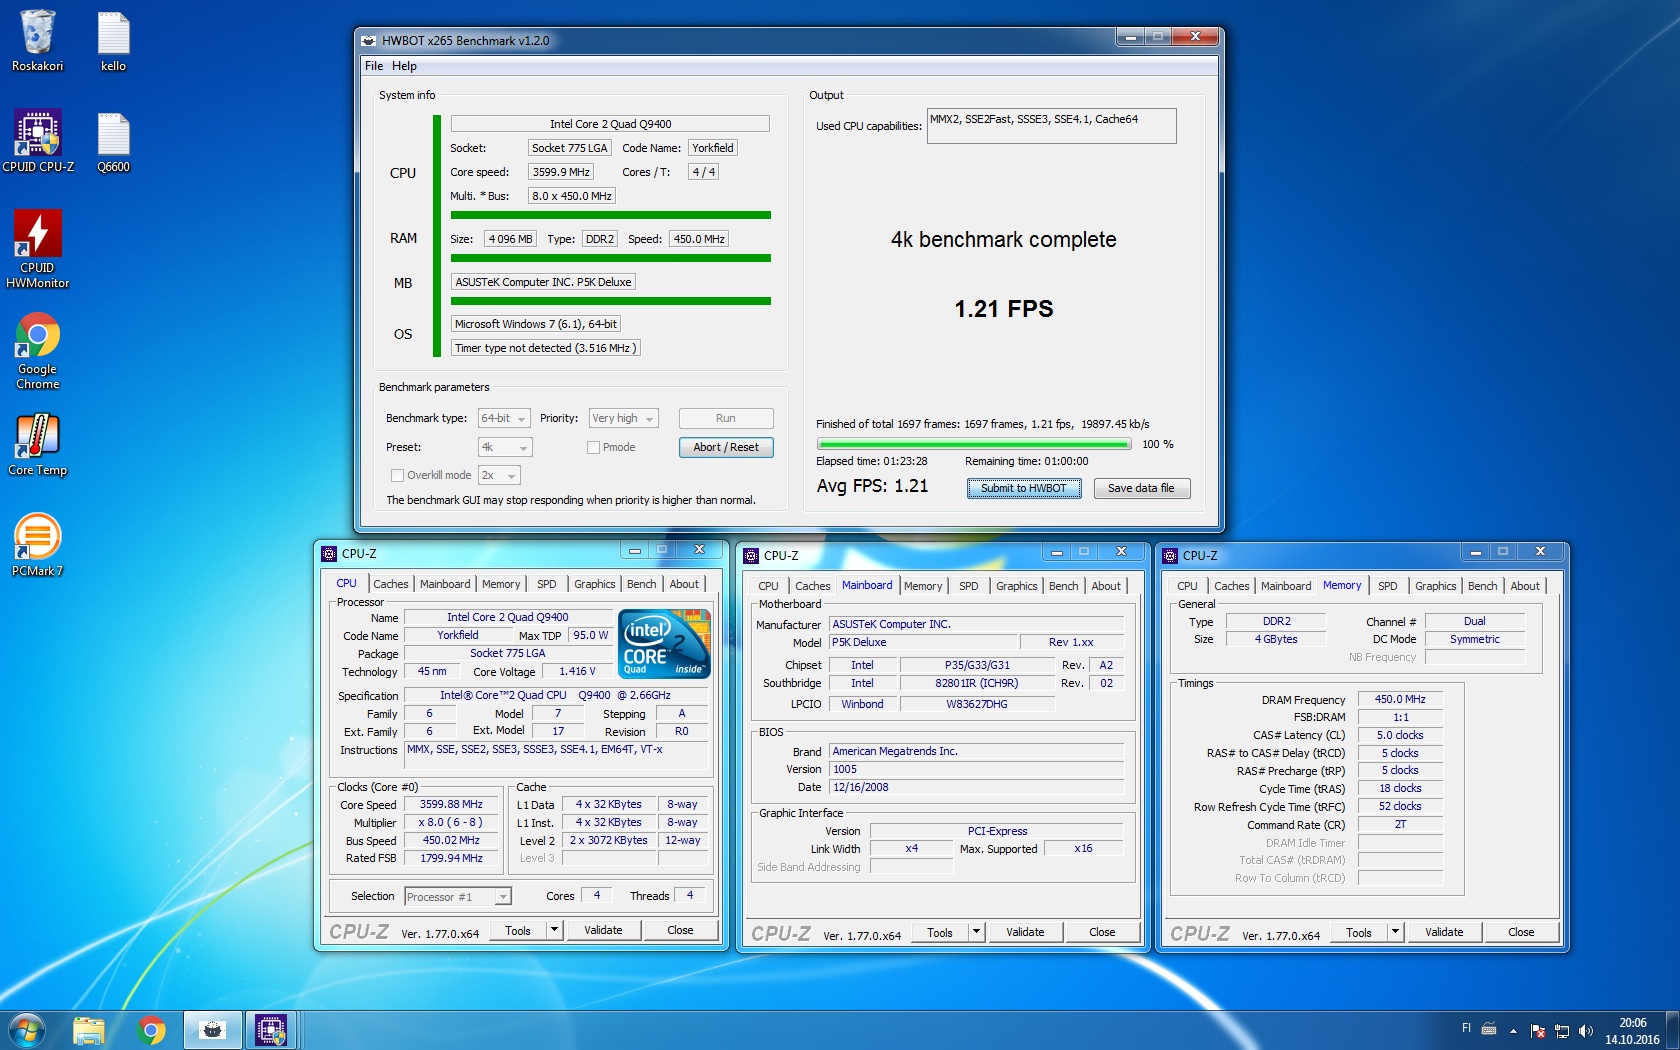1680x1050 pixels.
Task: Click Validate in left CPU-Z window
Action: [603, 930]
